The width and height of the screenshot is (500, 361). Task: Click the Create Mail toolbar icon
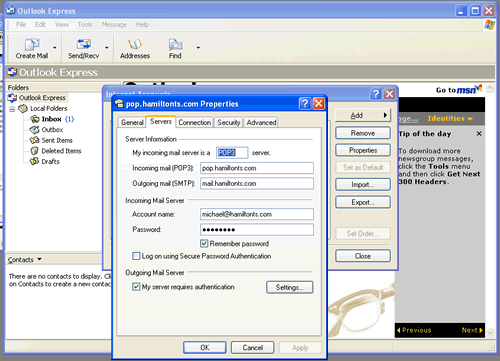point(32,44)
